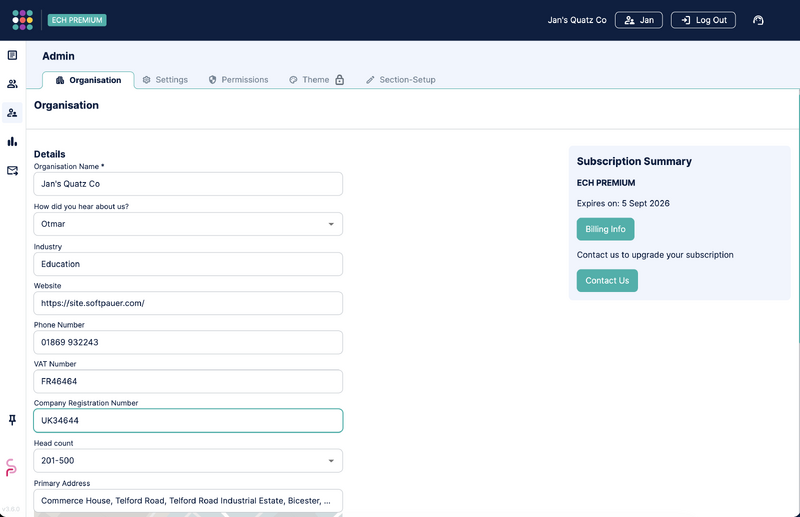Switch to the Organisation tab

(88, 80)
